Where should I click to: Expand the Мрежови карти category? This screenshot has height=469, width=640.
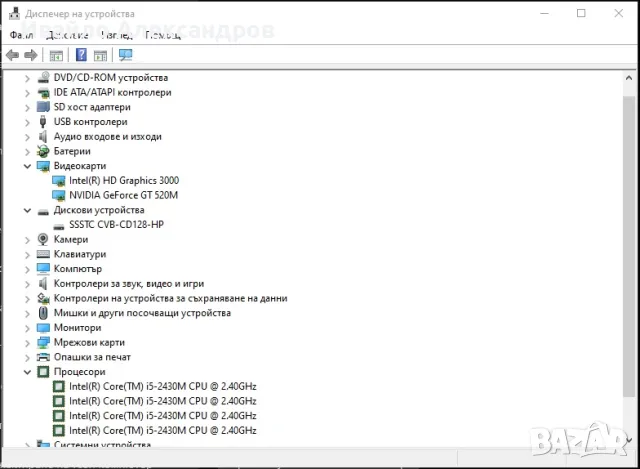(27, 342)
